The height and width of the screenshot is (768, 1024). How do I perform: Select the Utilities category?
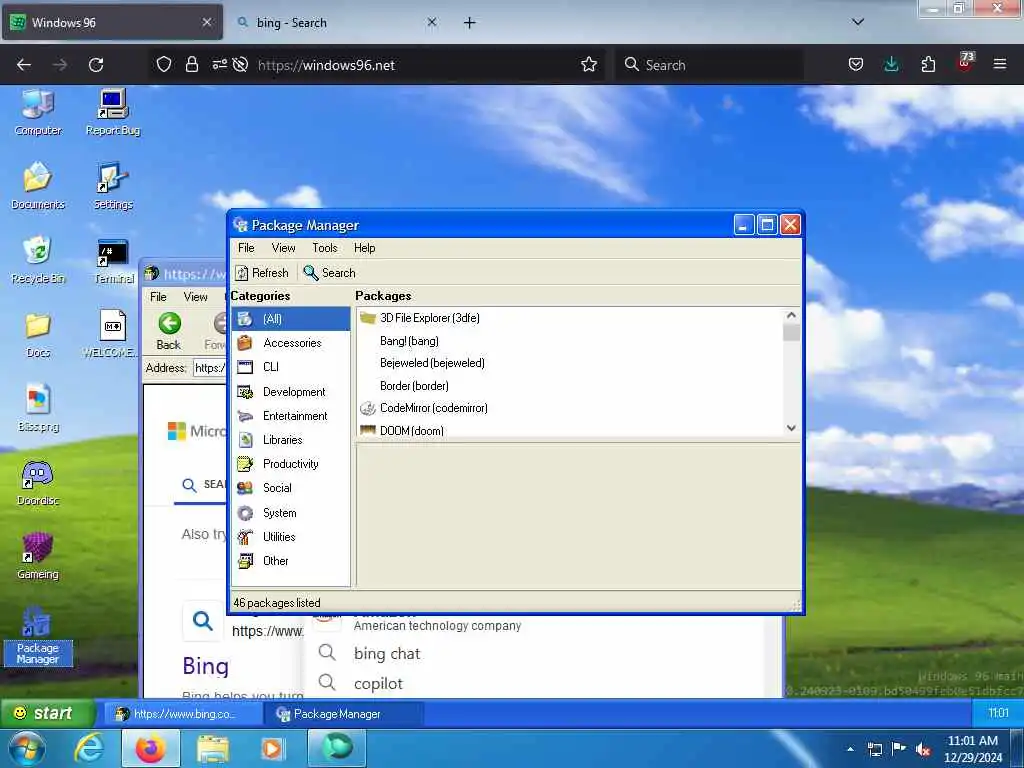(x=291, y=537)
